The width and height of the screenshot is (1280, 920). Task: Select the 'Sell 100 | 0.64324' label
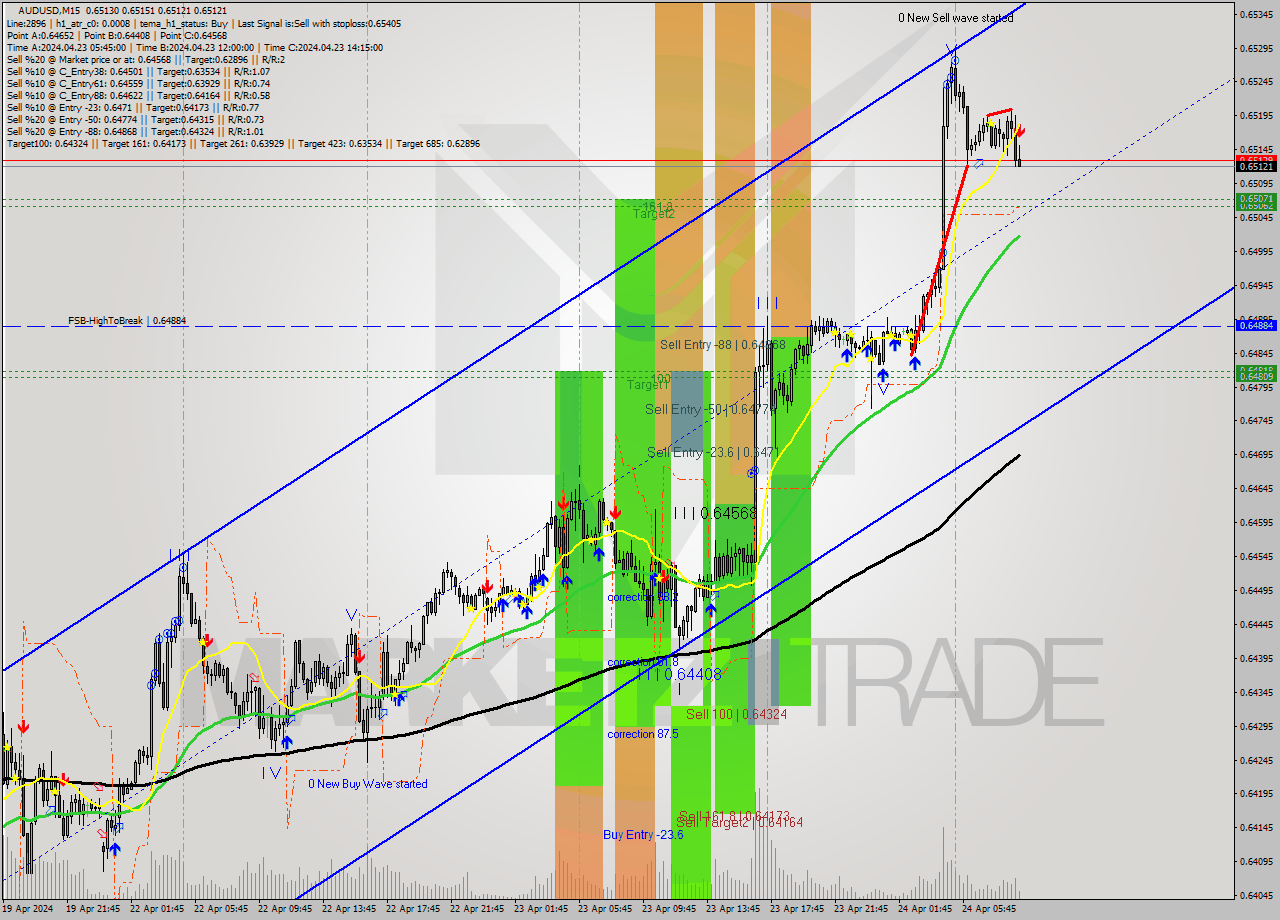coord(736,714)
